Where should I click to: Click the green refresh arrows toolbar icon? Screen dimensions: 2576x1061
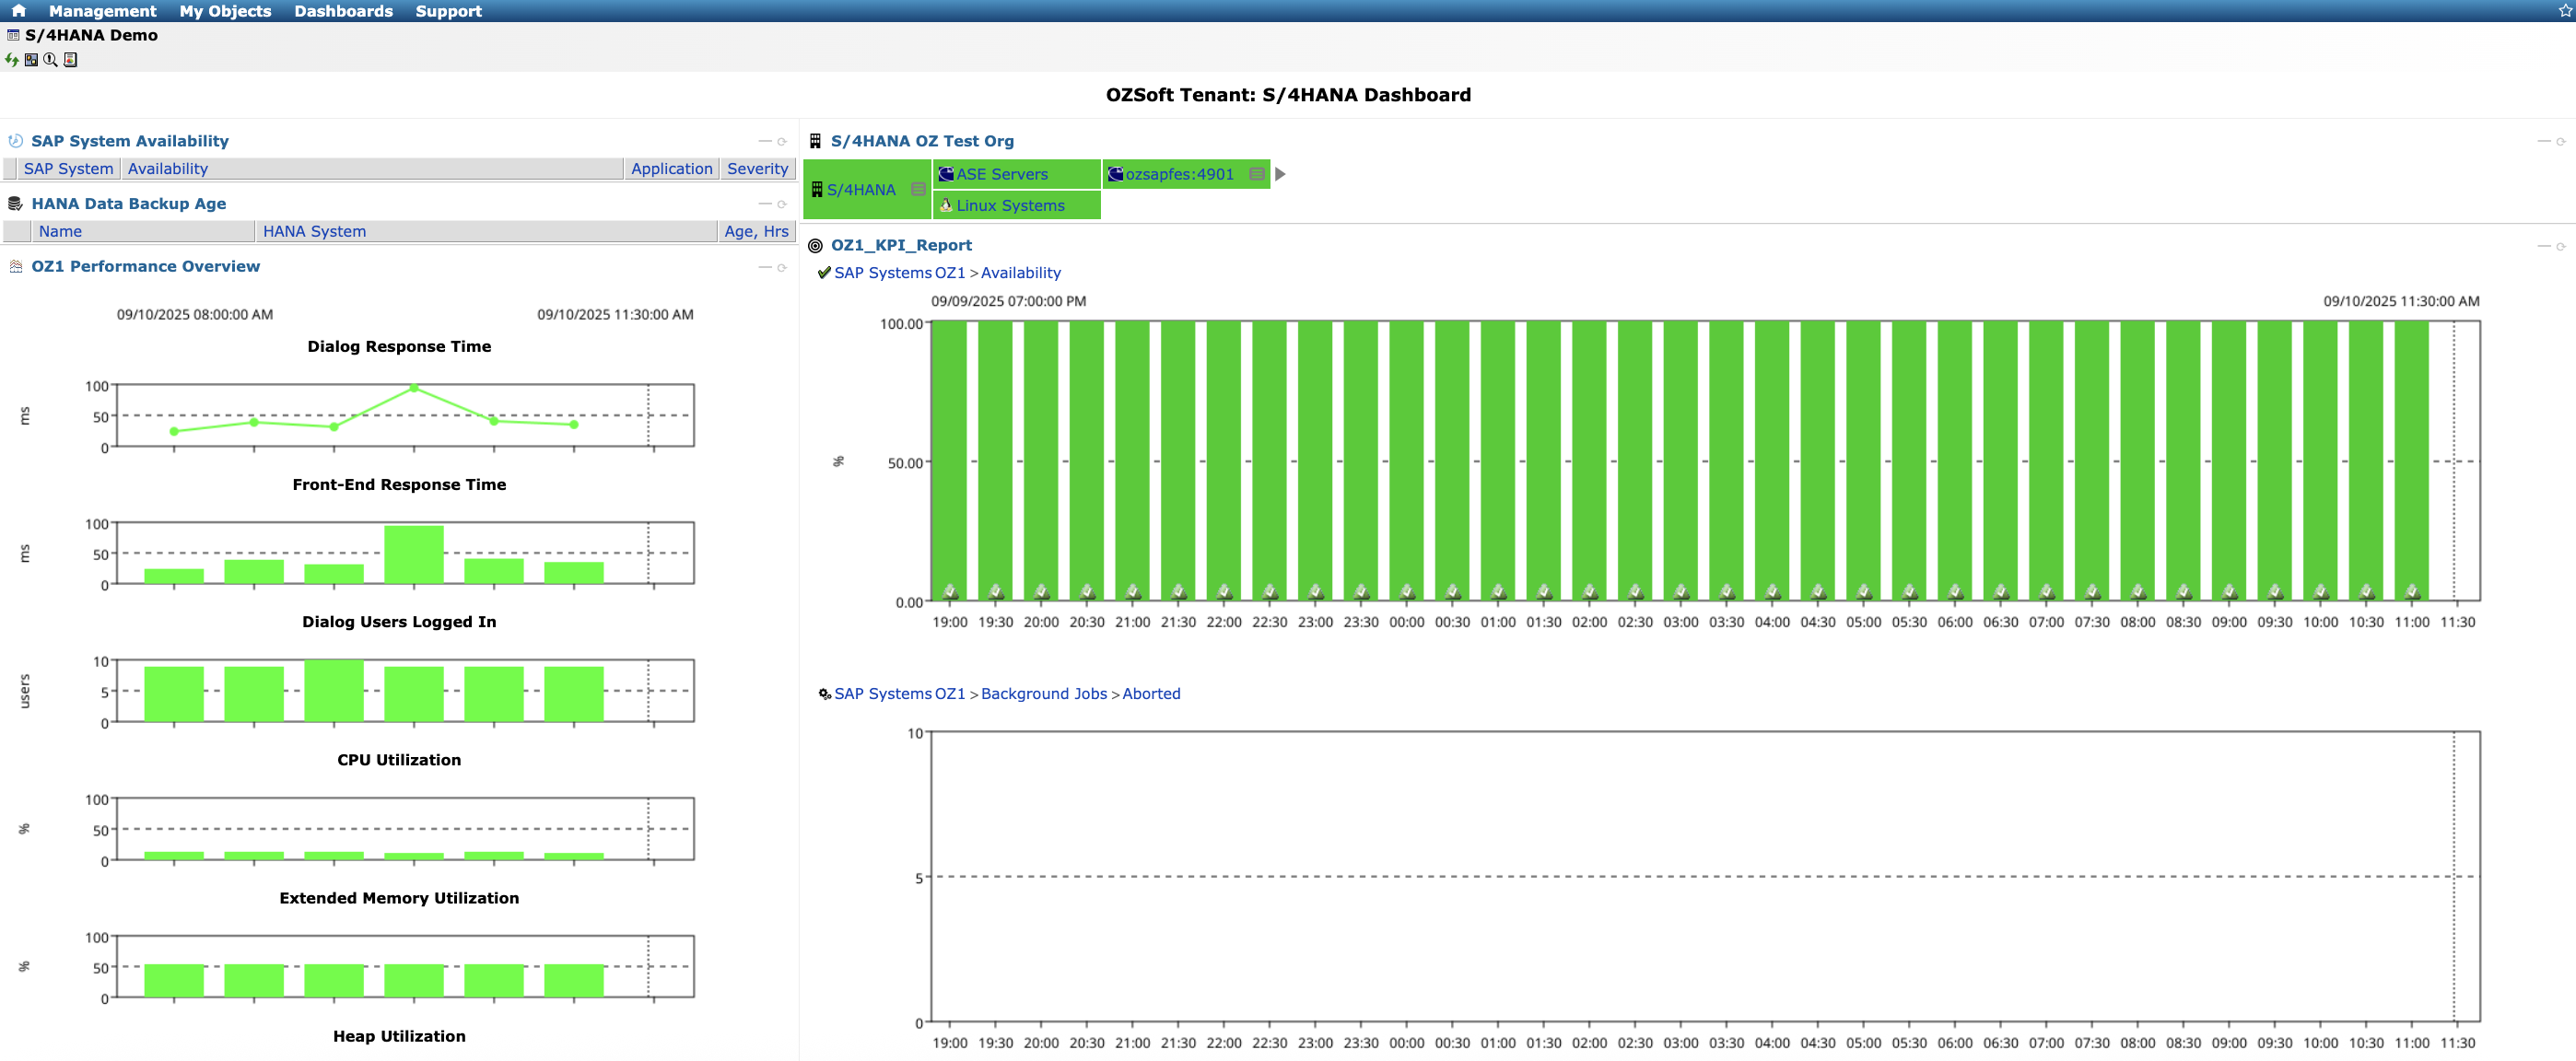coord(12,60)
